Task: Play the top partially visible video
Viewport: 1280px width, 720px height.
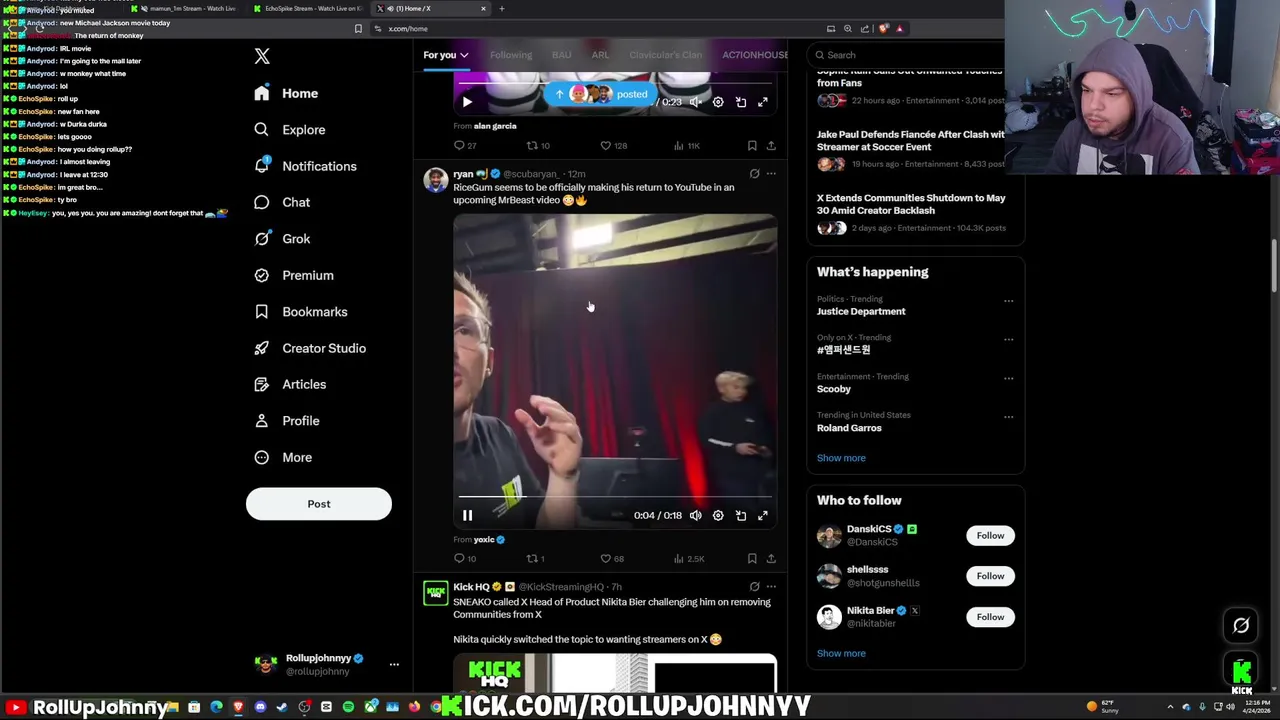Action: [x=467, y=102]
